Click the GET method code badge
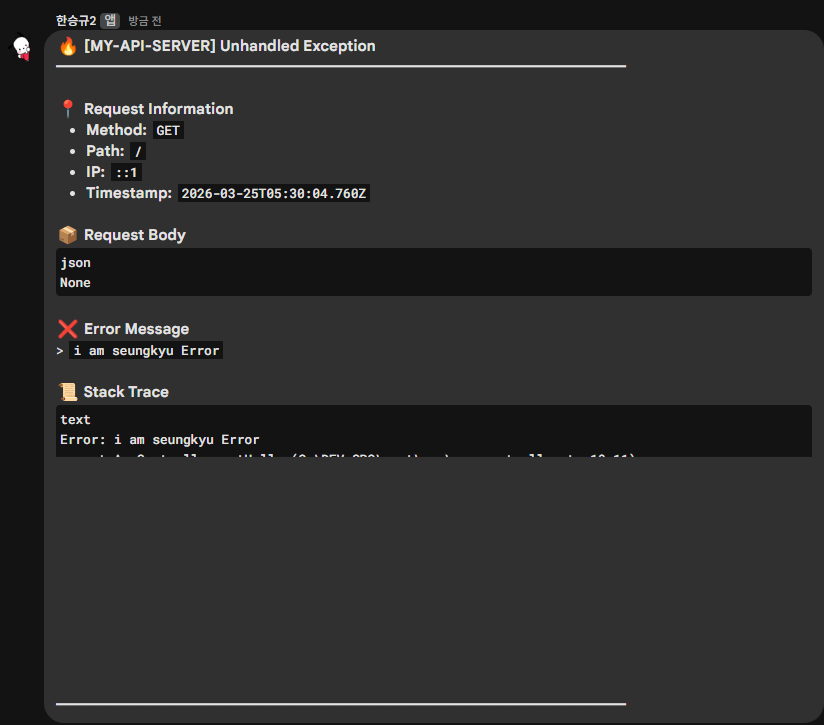This screenshot has height=725, width=824. pos(167,130)
